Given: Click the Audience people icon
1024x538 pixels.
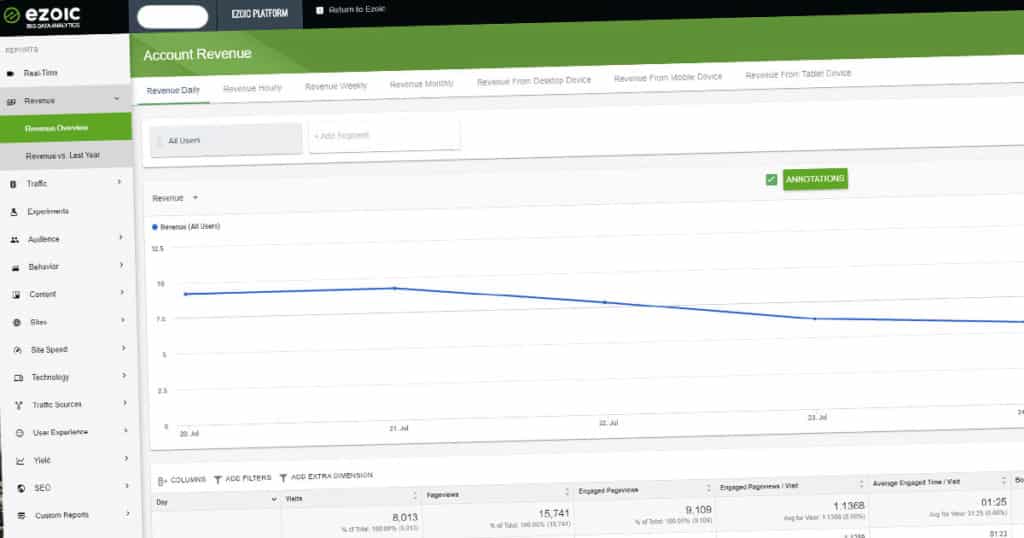Looking at the screenshot, I should click(x=14, y=240).
